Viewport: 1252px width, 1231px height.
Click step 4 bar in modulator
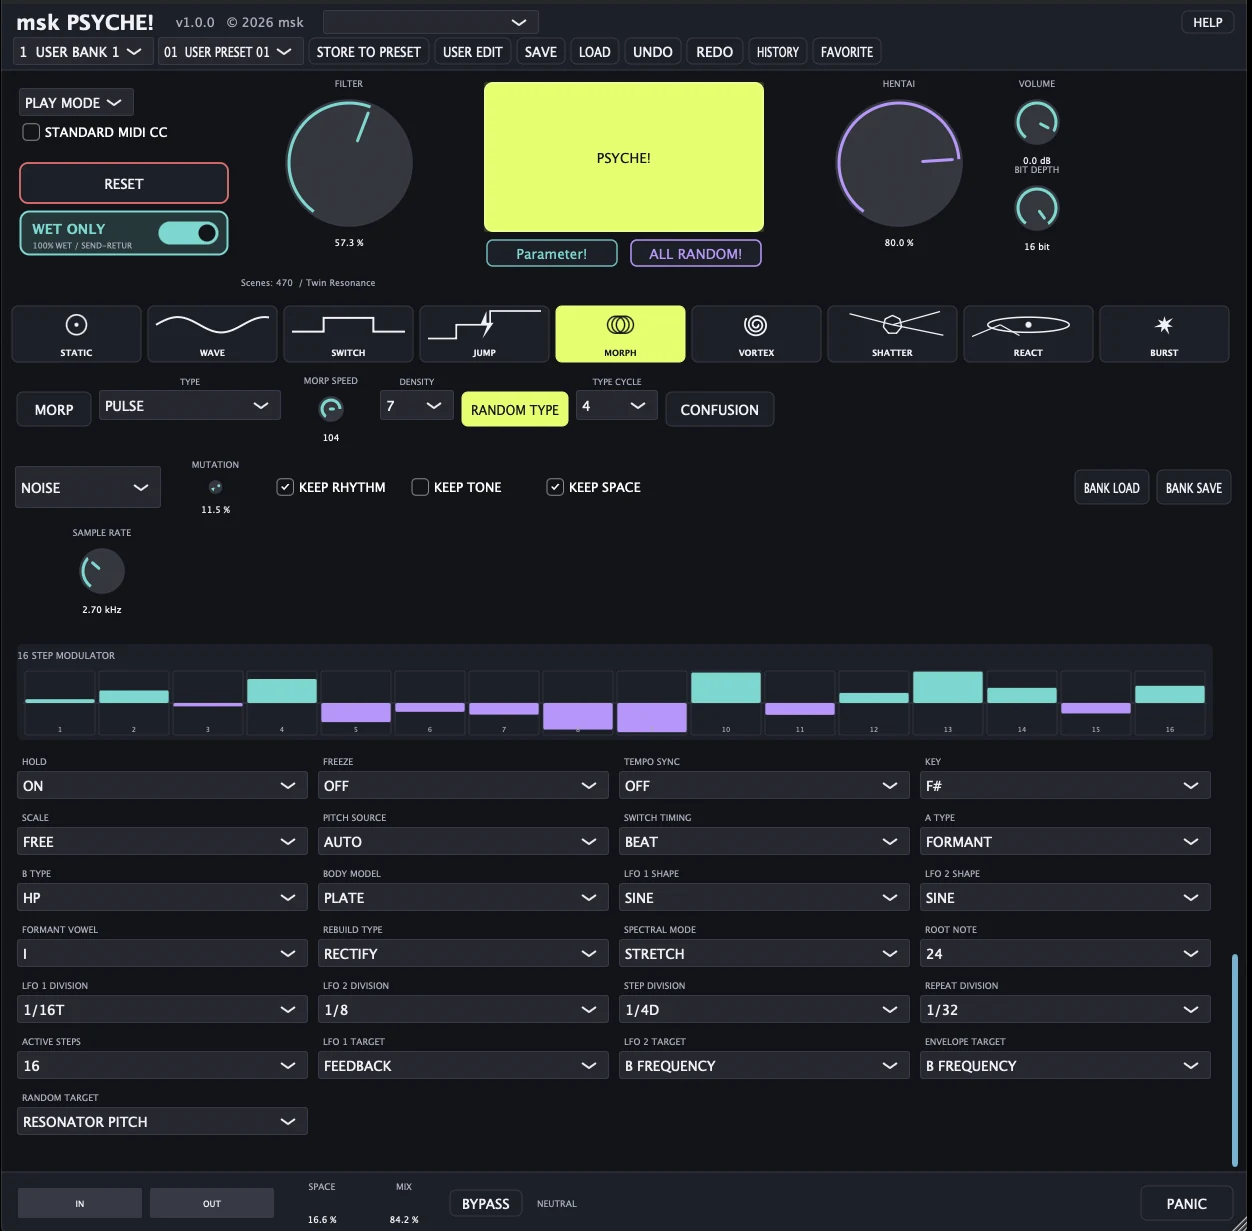pyautogui.click(x=282, y=690)
